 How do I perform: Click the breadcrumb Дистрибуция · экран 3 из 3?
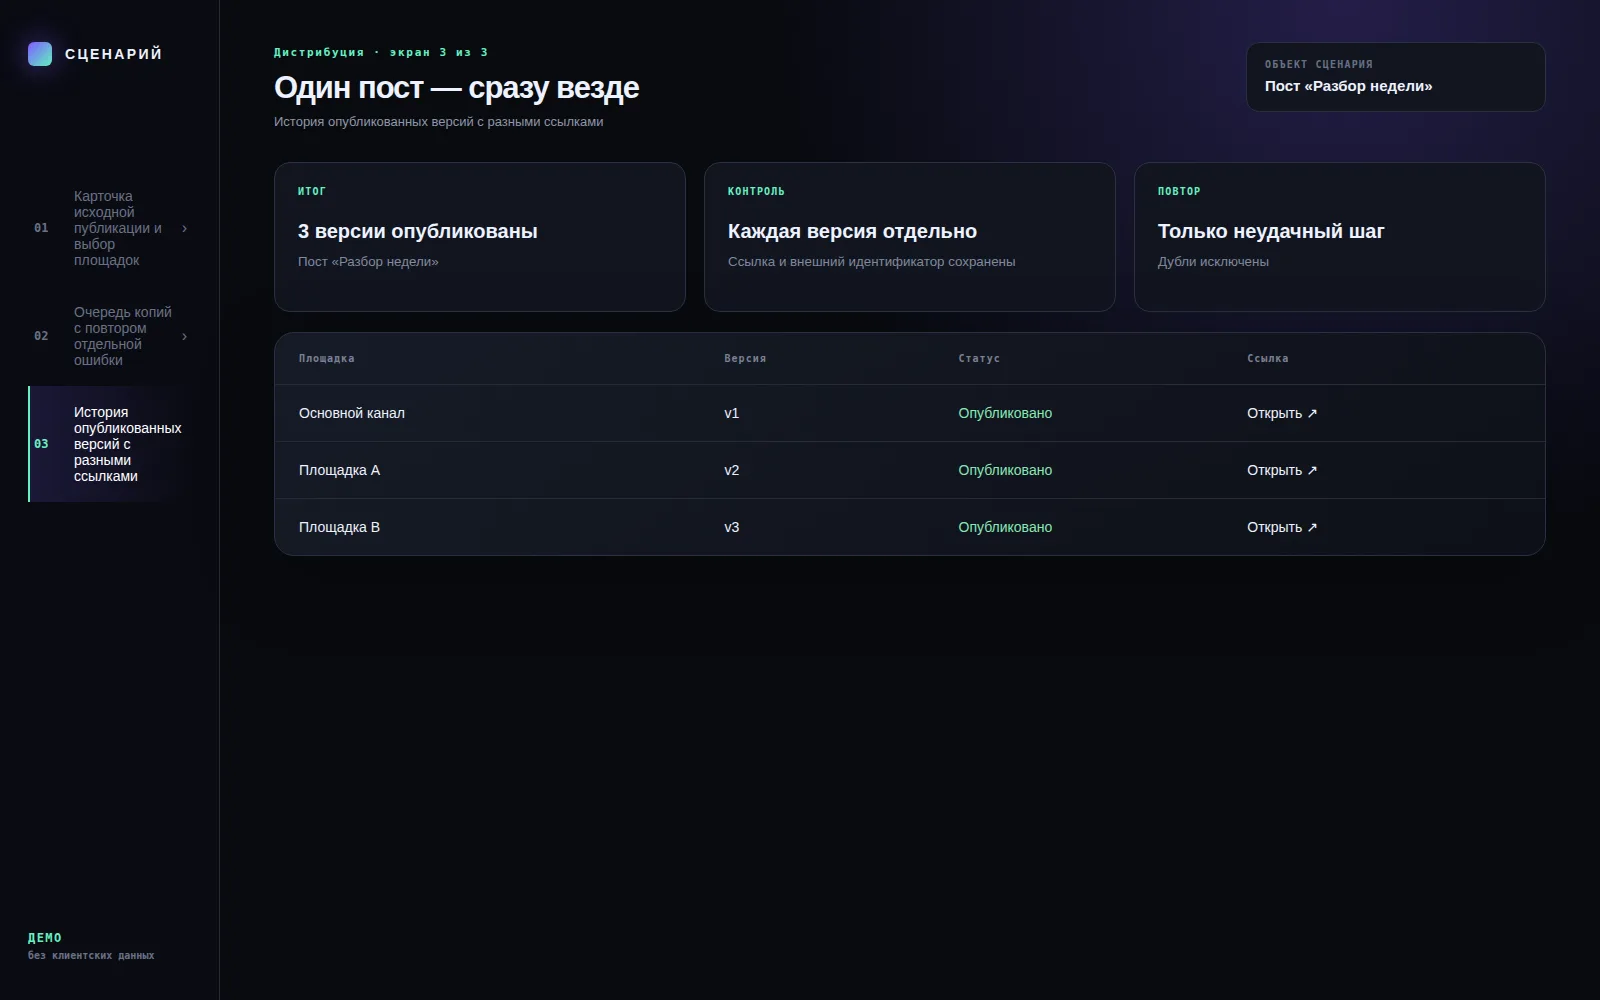(x=381, y=52)
